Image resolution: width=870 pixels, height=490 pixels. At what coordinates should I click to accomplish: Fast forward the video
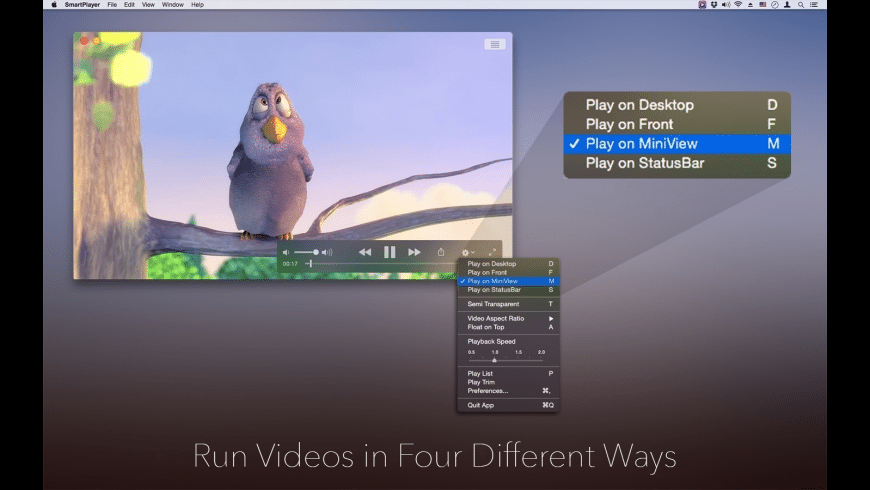pos(414,252)
